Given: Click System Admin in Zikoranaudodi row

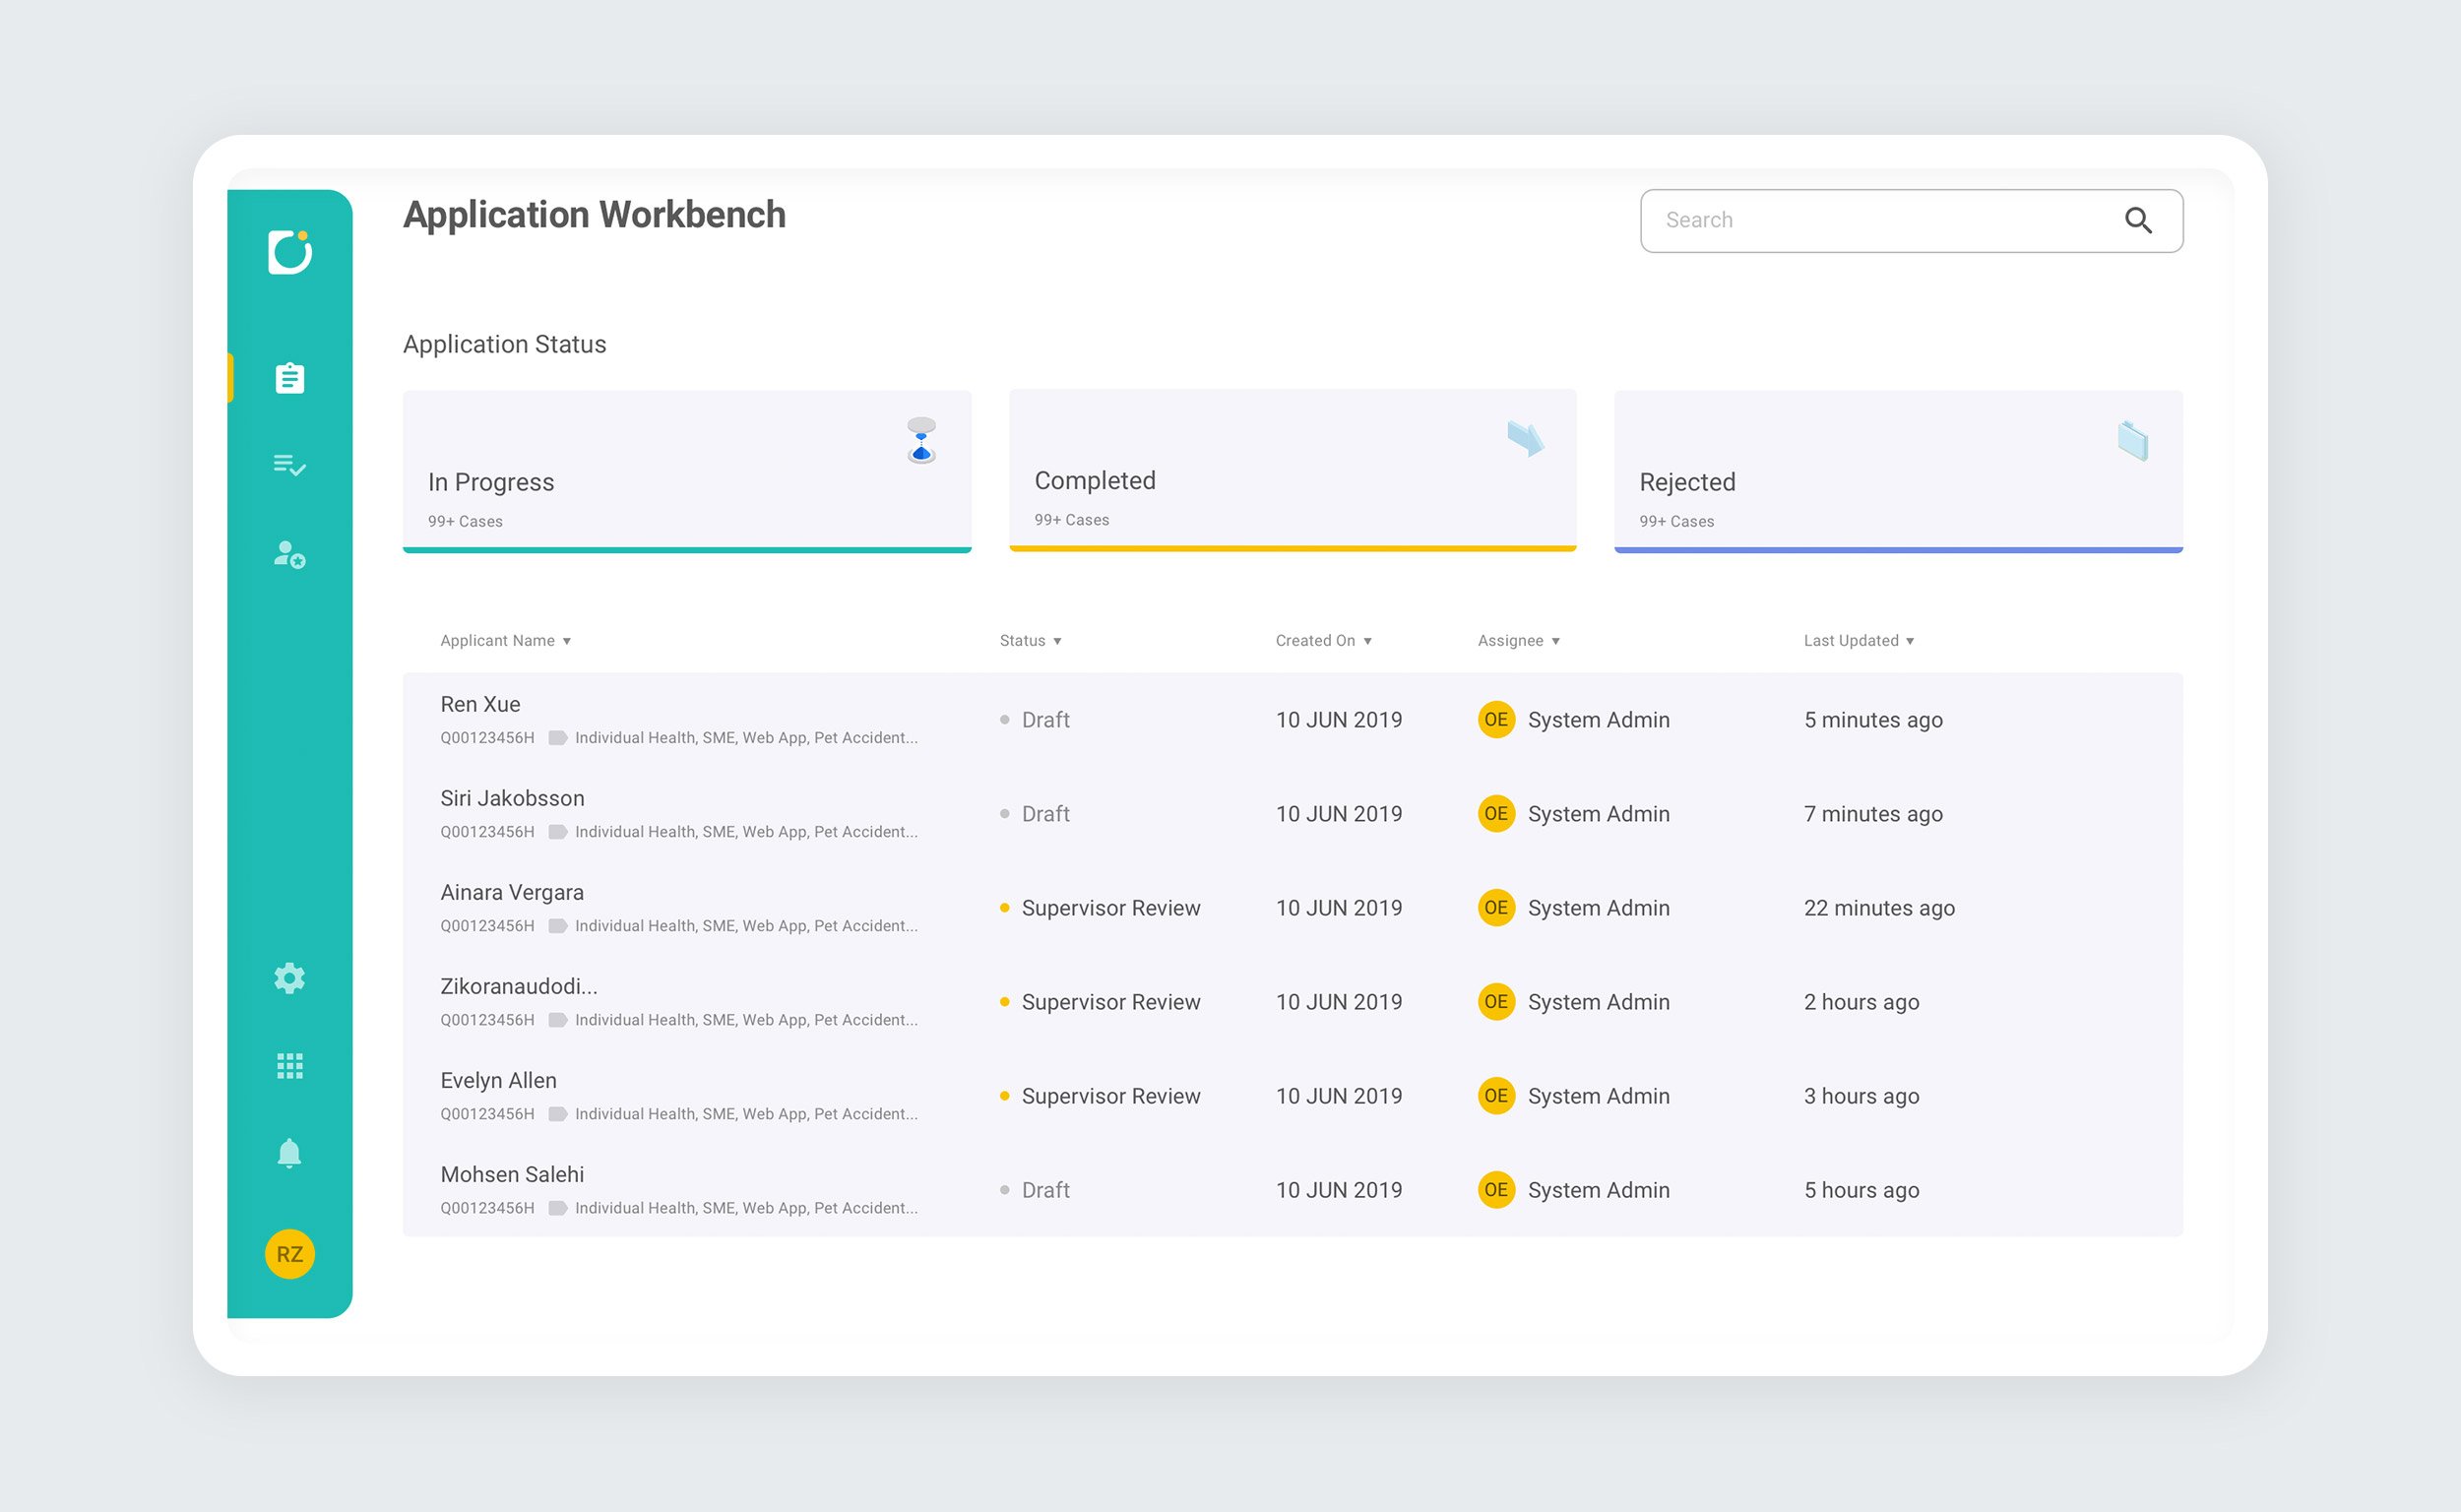Looking at the screenshot, I should tap(1598, 1001).
